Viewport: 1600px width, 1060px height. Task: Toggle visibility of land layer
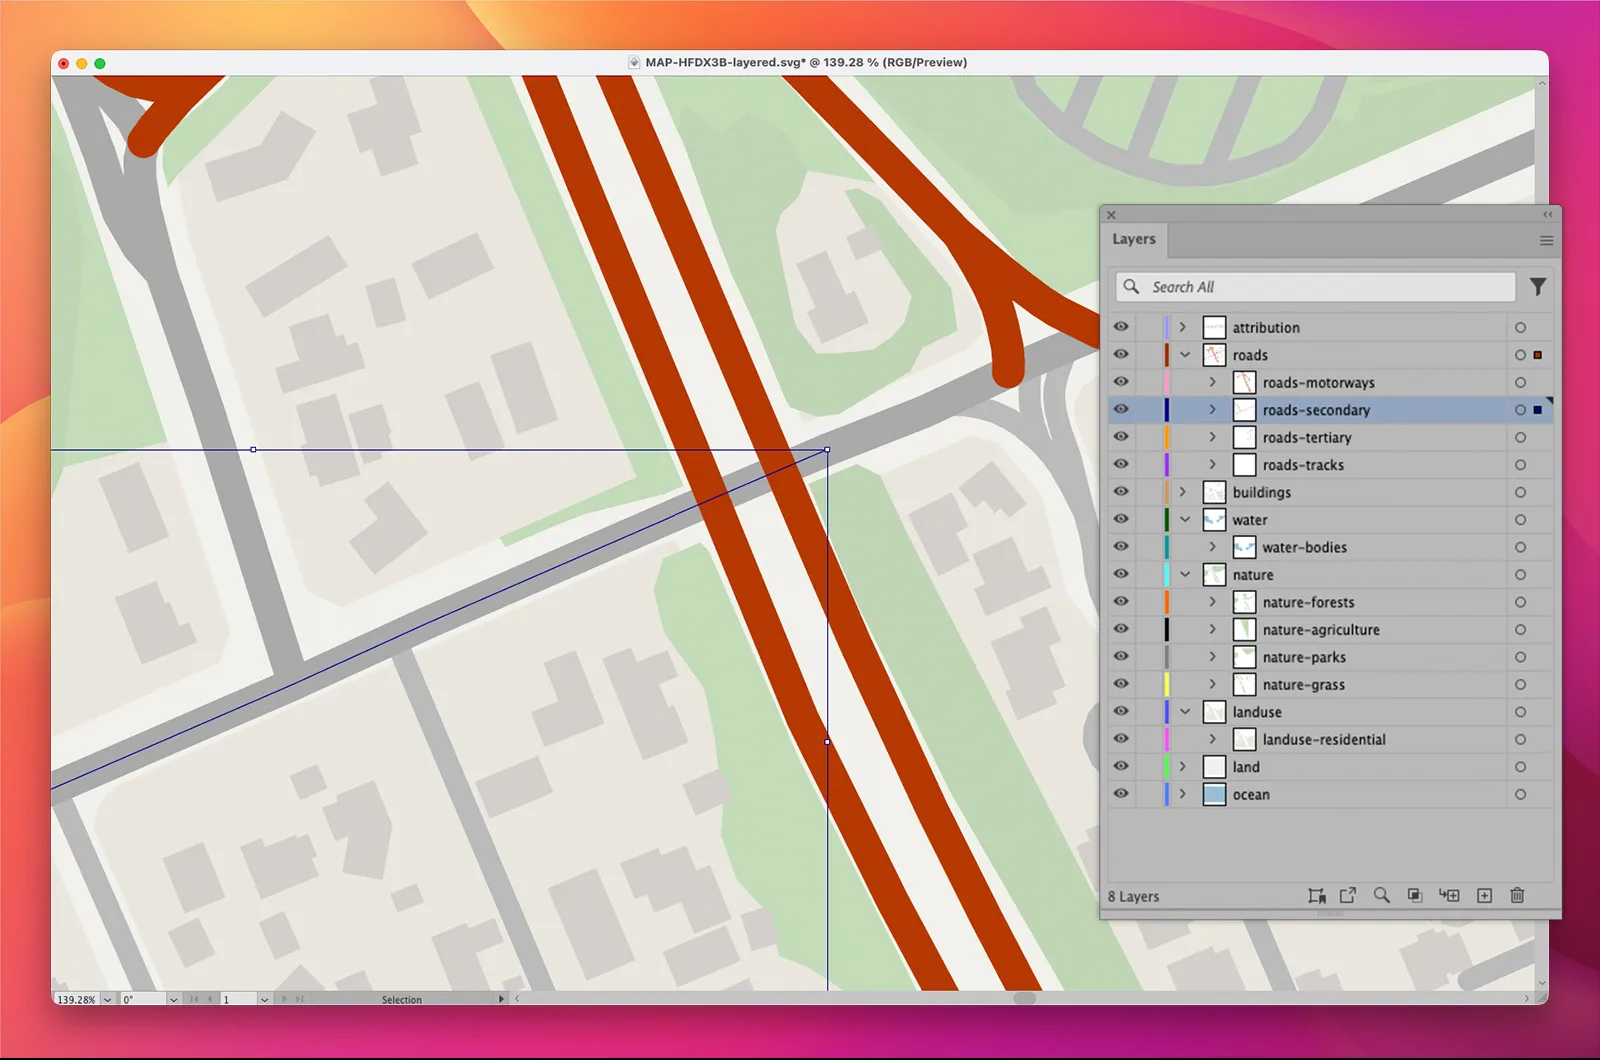(1121, 766)
